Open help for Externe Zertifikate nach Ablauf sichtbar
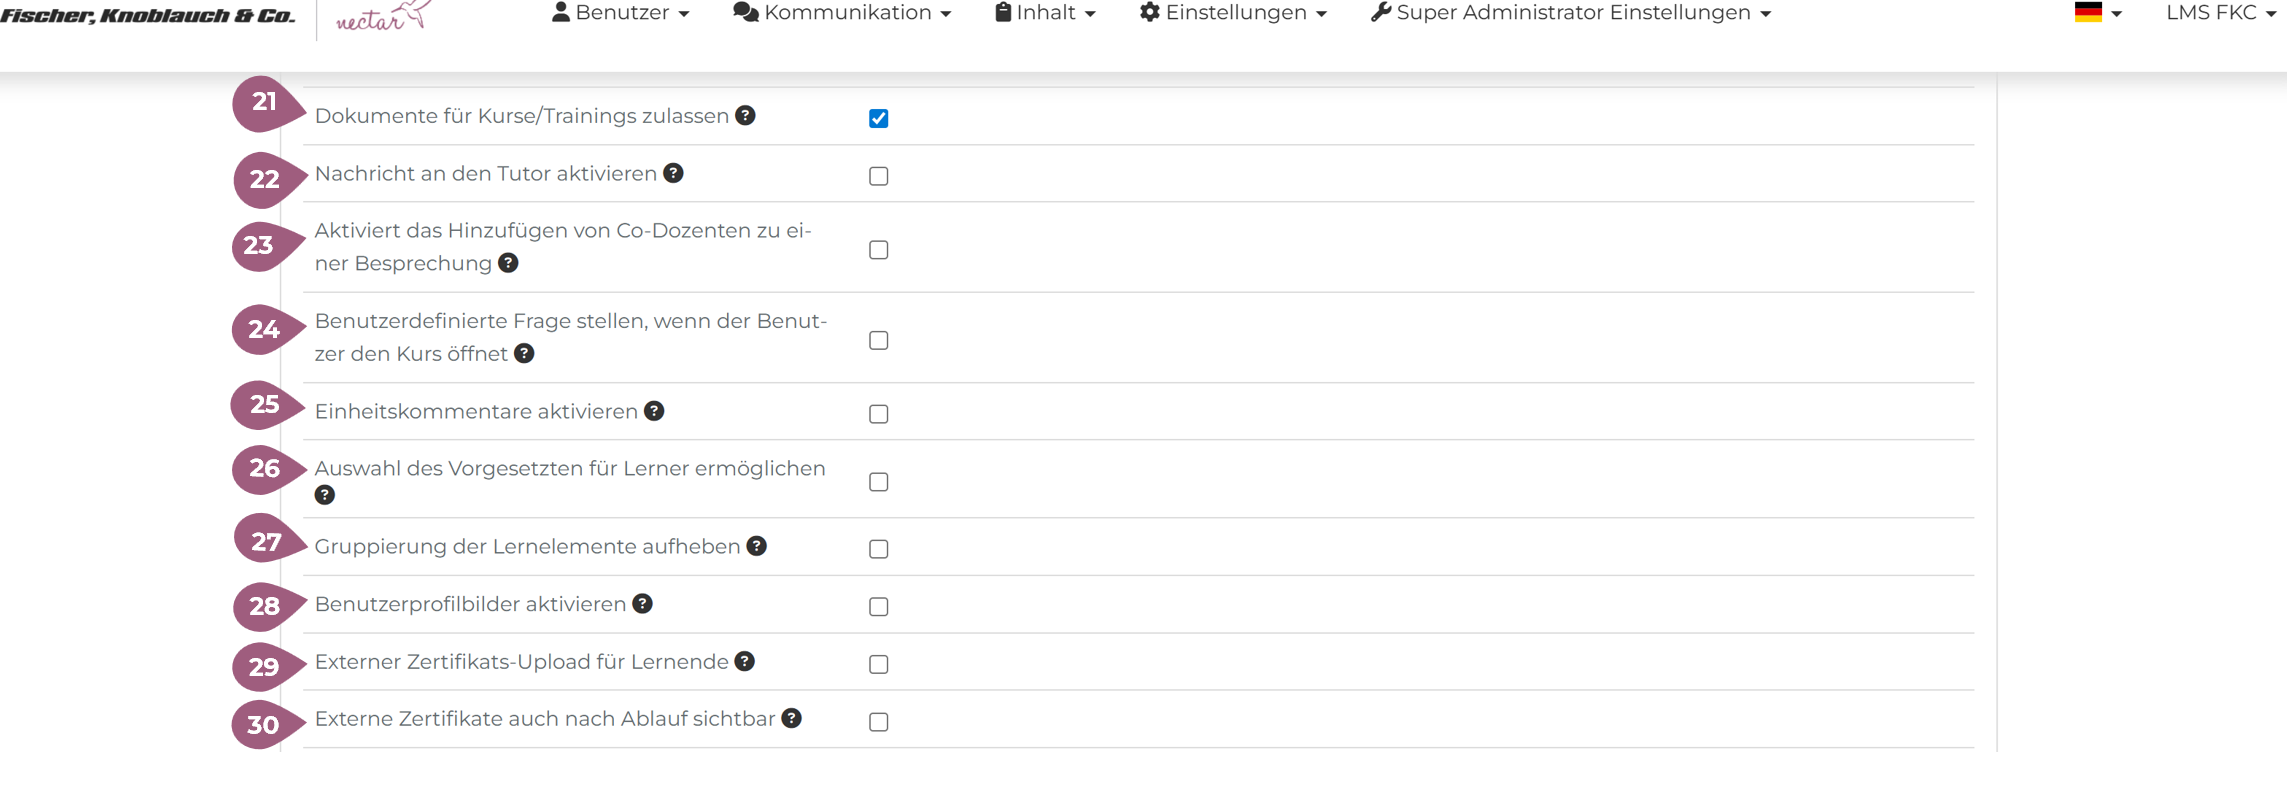2287x786 pixels. 792,719
